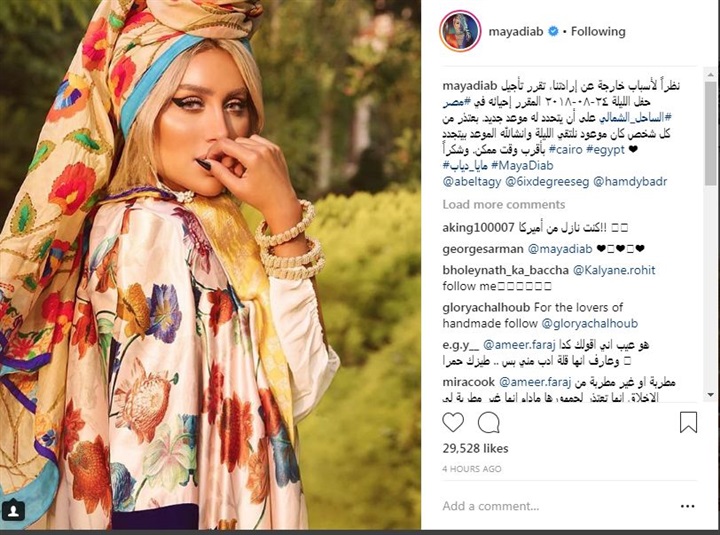Save the post with the bookmark icon
The image size is (720, 535).
[688, 422]
